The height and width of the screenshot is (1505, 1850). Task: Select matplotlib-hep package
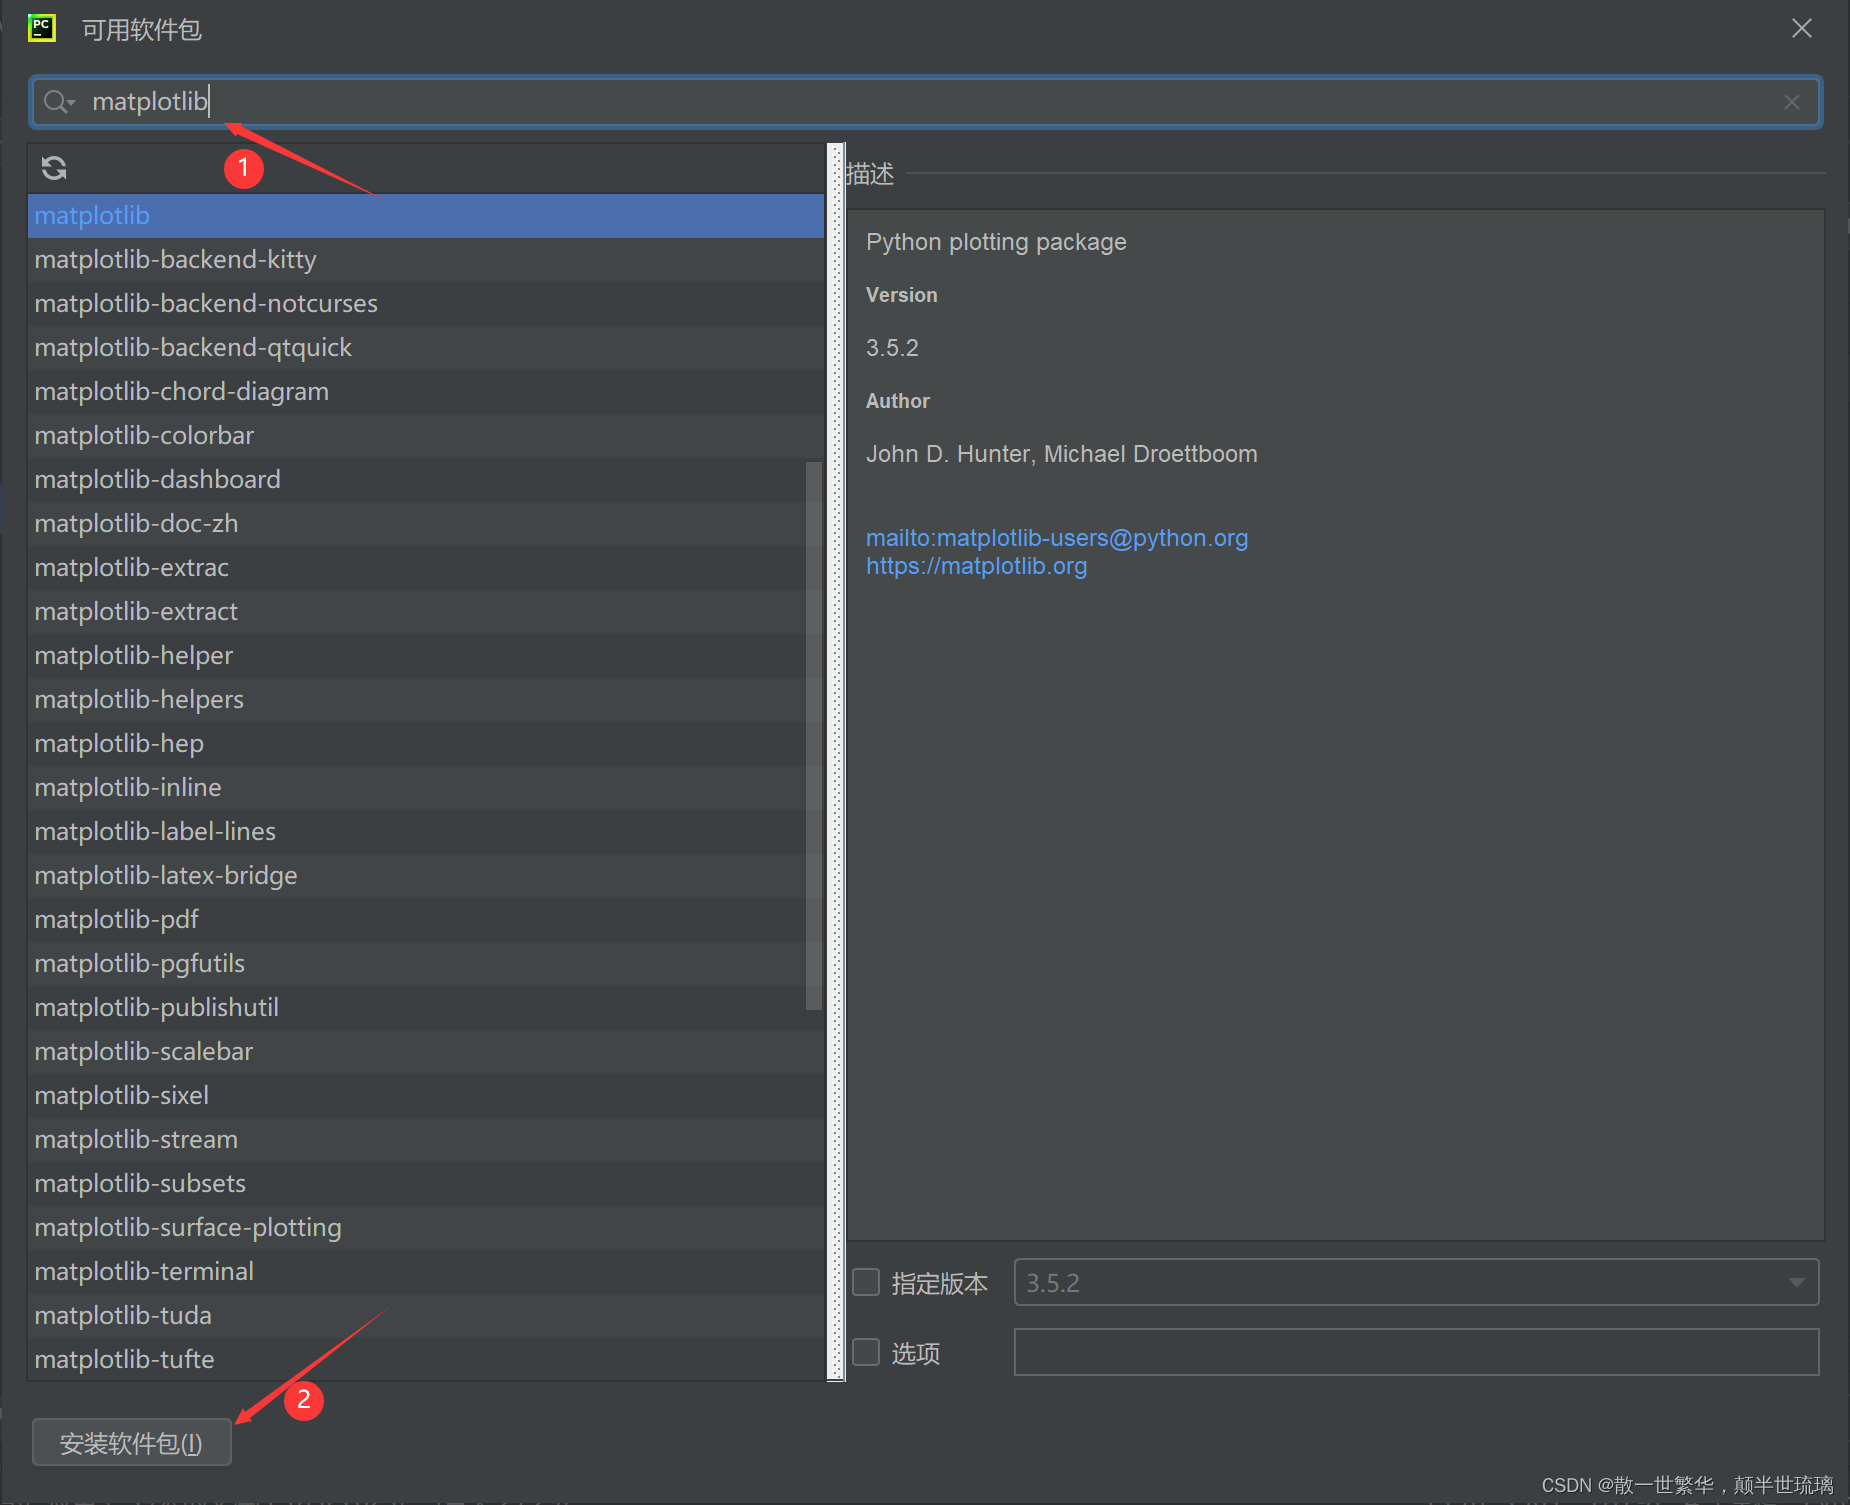pyautogui.click(x=426, y=744)
